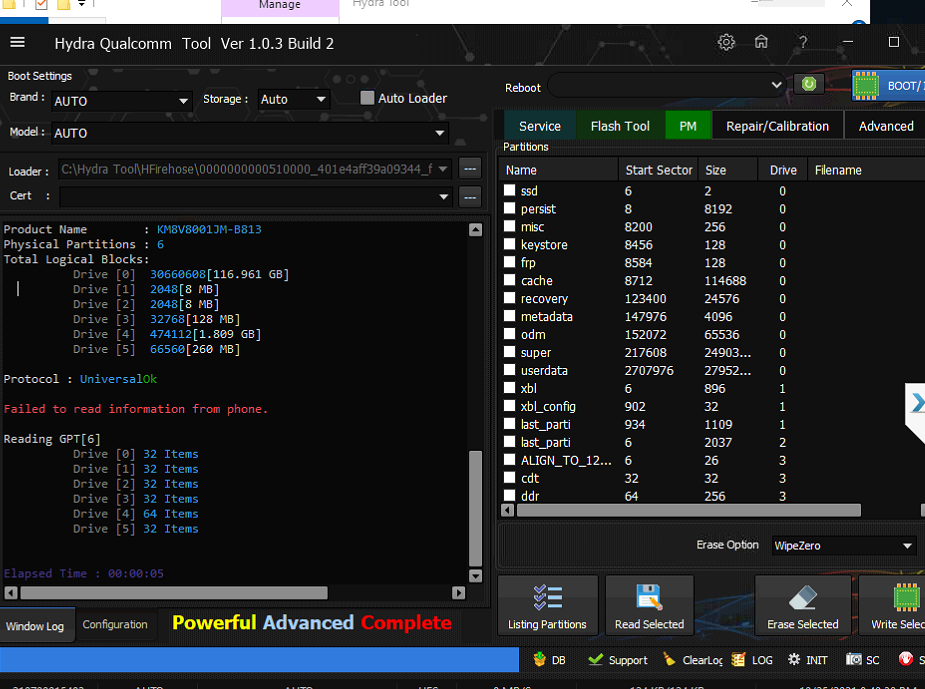Click the BOOT chip button
The height and width of the screenshot is (689, 925).
(x=888, y=86)
